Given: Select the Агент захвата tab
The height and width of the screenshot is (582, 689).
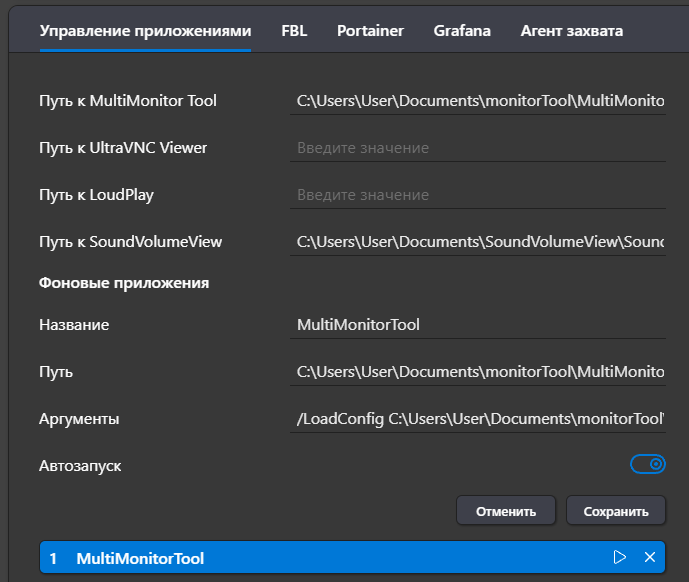Looking at the screenshot, I should click(572, 31).
